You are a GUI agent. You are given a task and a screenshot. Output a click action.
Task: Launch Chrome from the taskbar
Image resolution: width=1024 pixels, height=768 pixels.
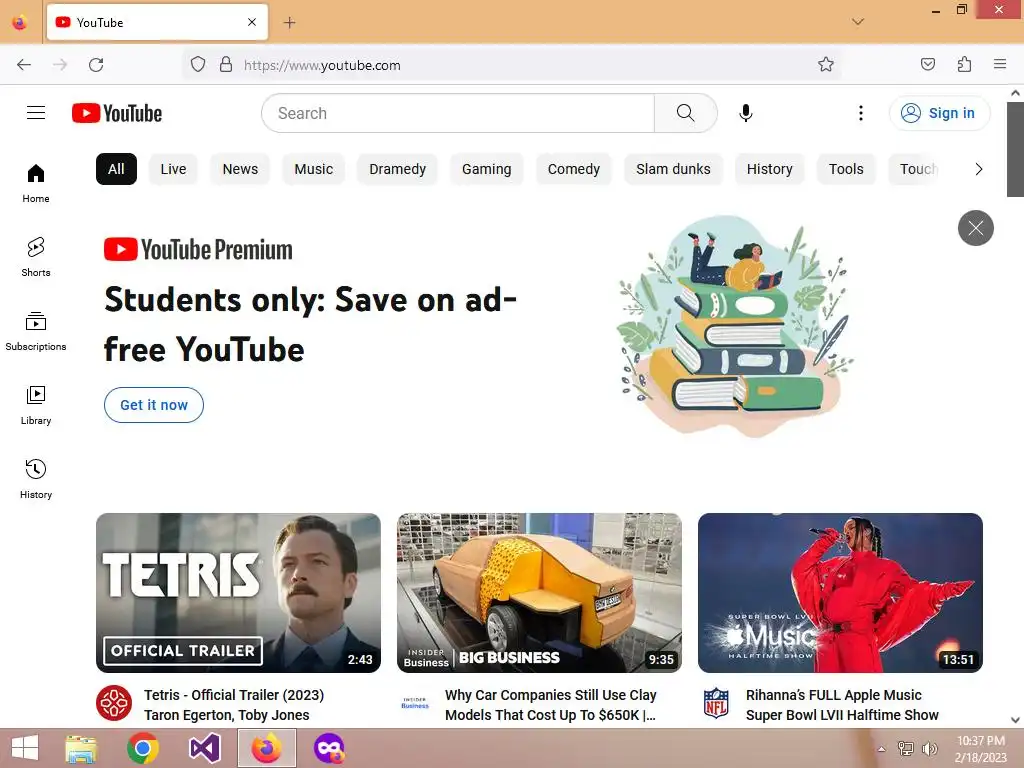143,748
